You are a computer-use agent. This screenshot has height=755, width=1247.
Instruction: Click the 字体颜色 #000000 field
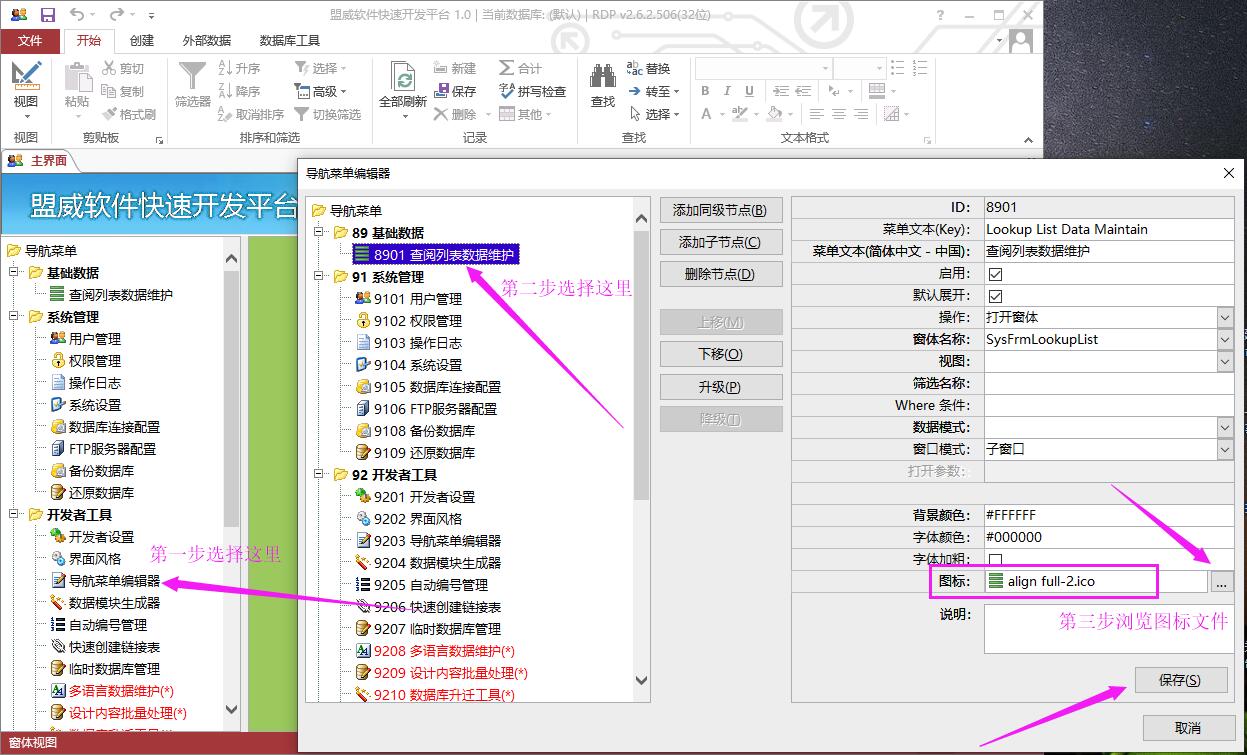[x=1109, y=537]
